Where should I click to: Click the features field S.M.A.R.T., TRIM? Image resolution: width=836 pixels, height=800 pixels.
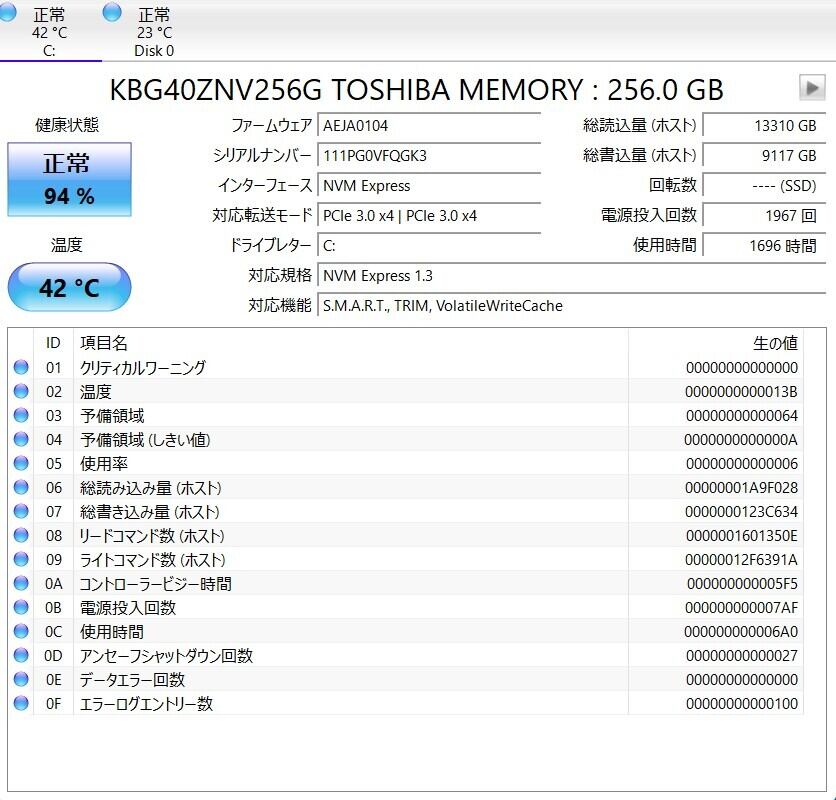pos(572,306)
